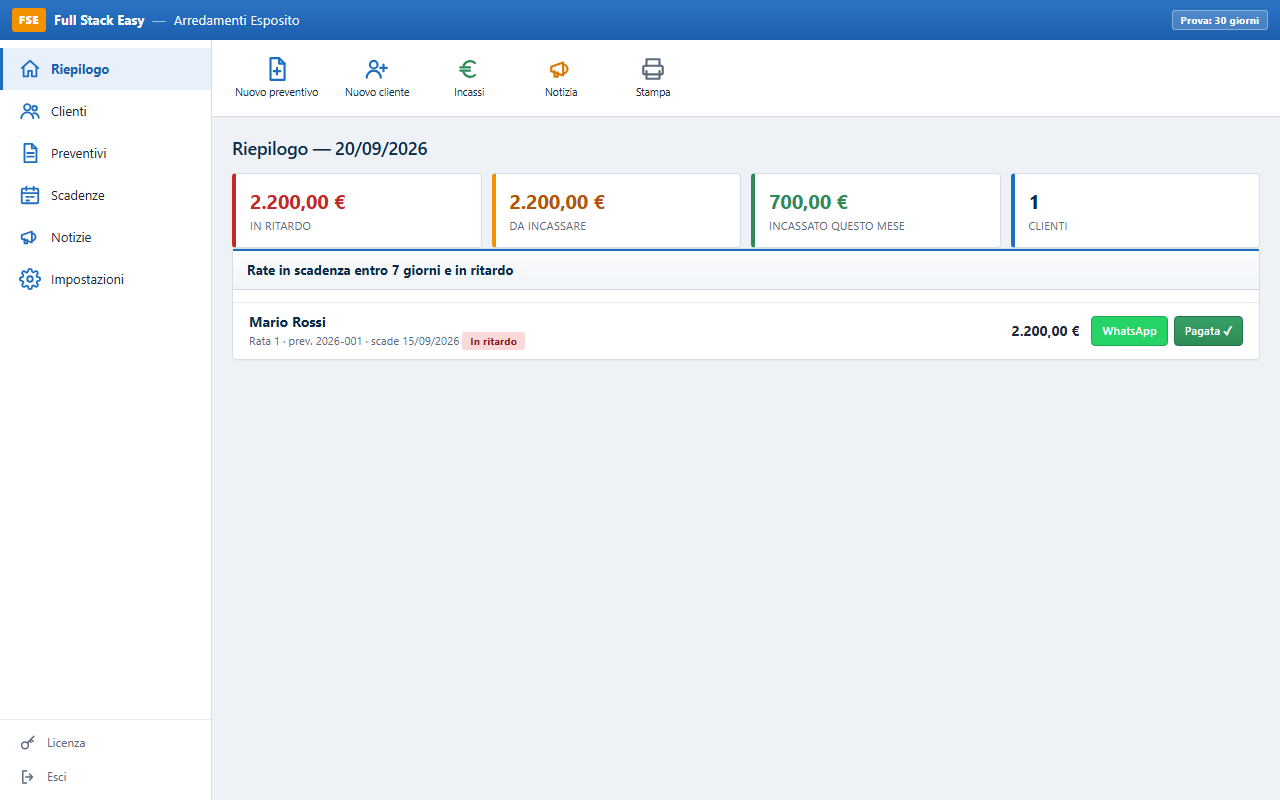Click the Notizie megaphone sidebar icon
Screen dimensions: 1280x800
click(x=30, y=237)
